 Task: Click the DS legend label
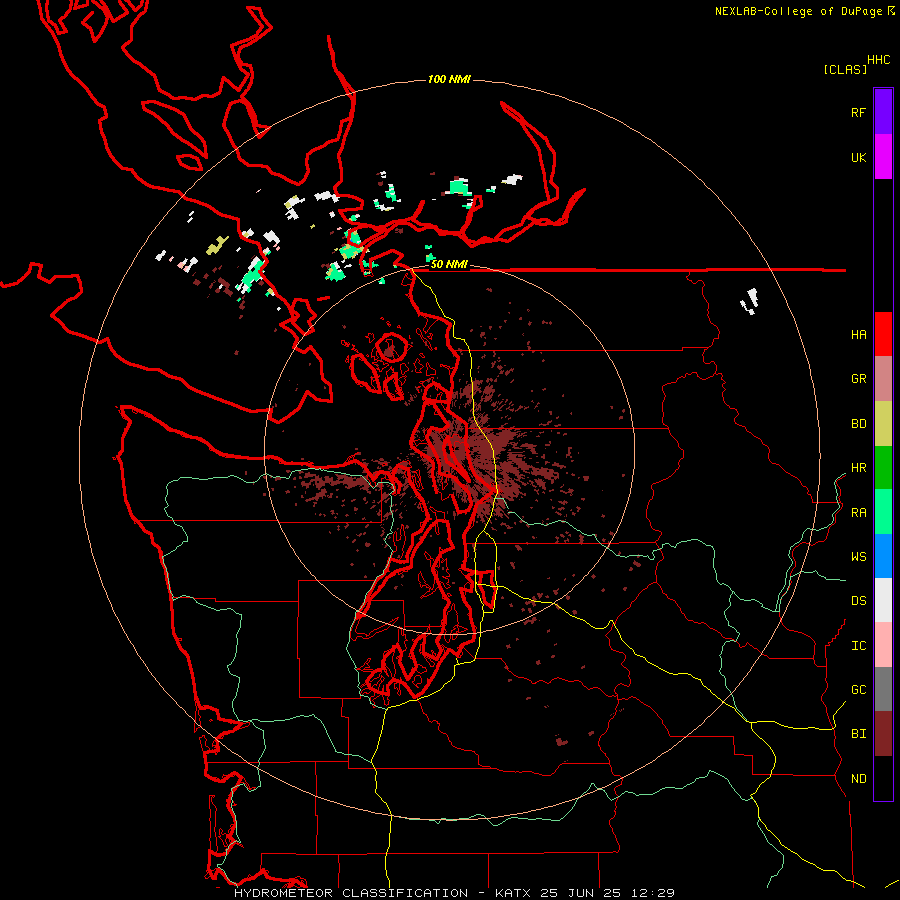pos(858,601)
